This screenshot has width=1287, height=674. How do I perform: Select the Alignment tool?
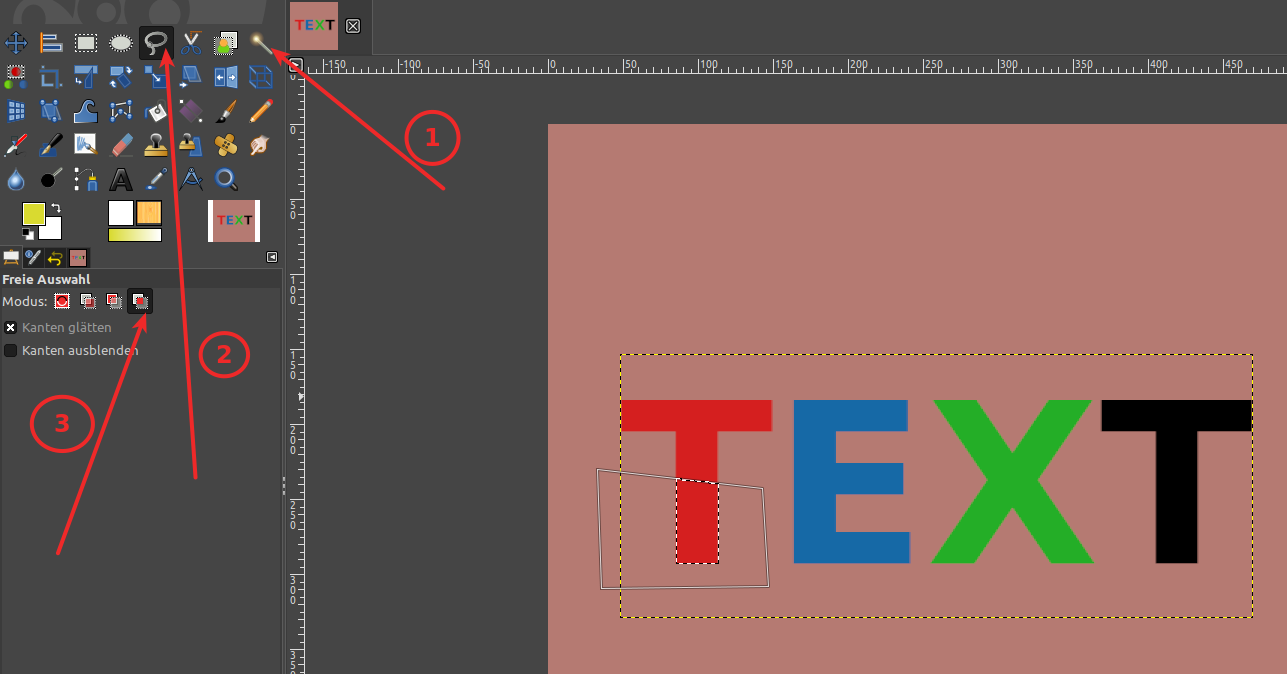[x=51, y=43]
